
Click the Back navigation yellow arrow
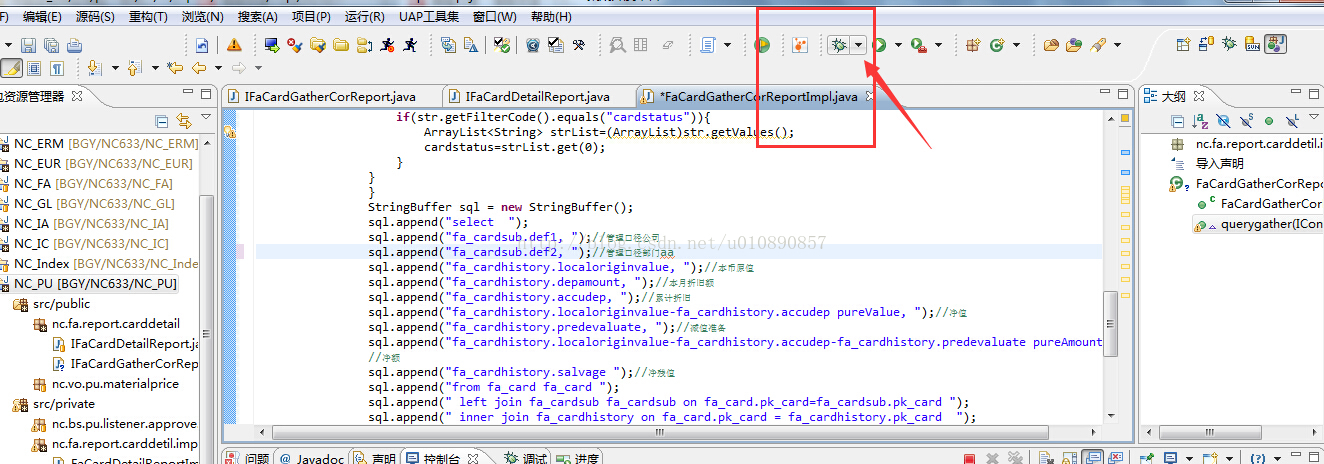pyautogui.click(x=199, y=68)
